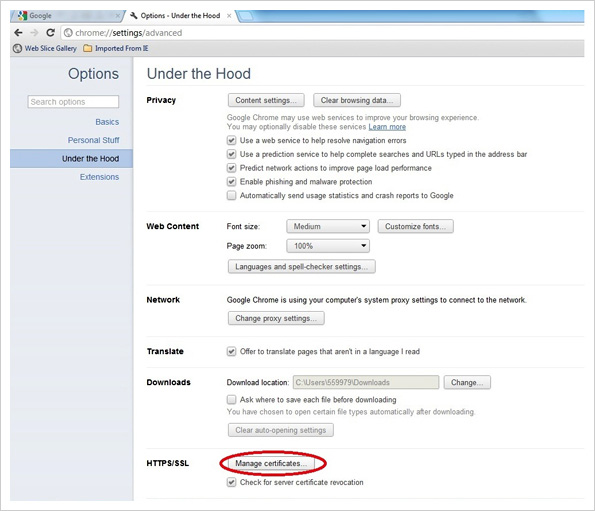The height and width of the screenshot is (511, 595).
Task: Expand the Font size Medium dropdown
Action: coord(328,226)
